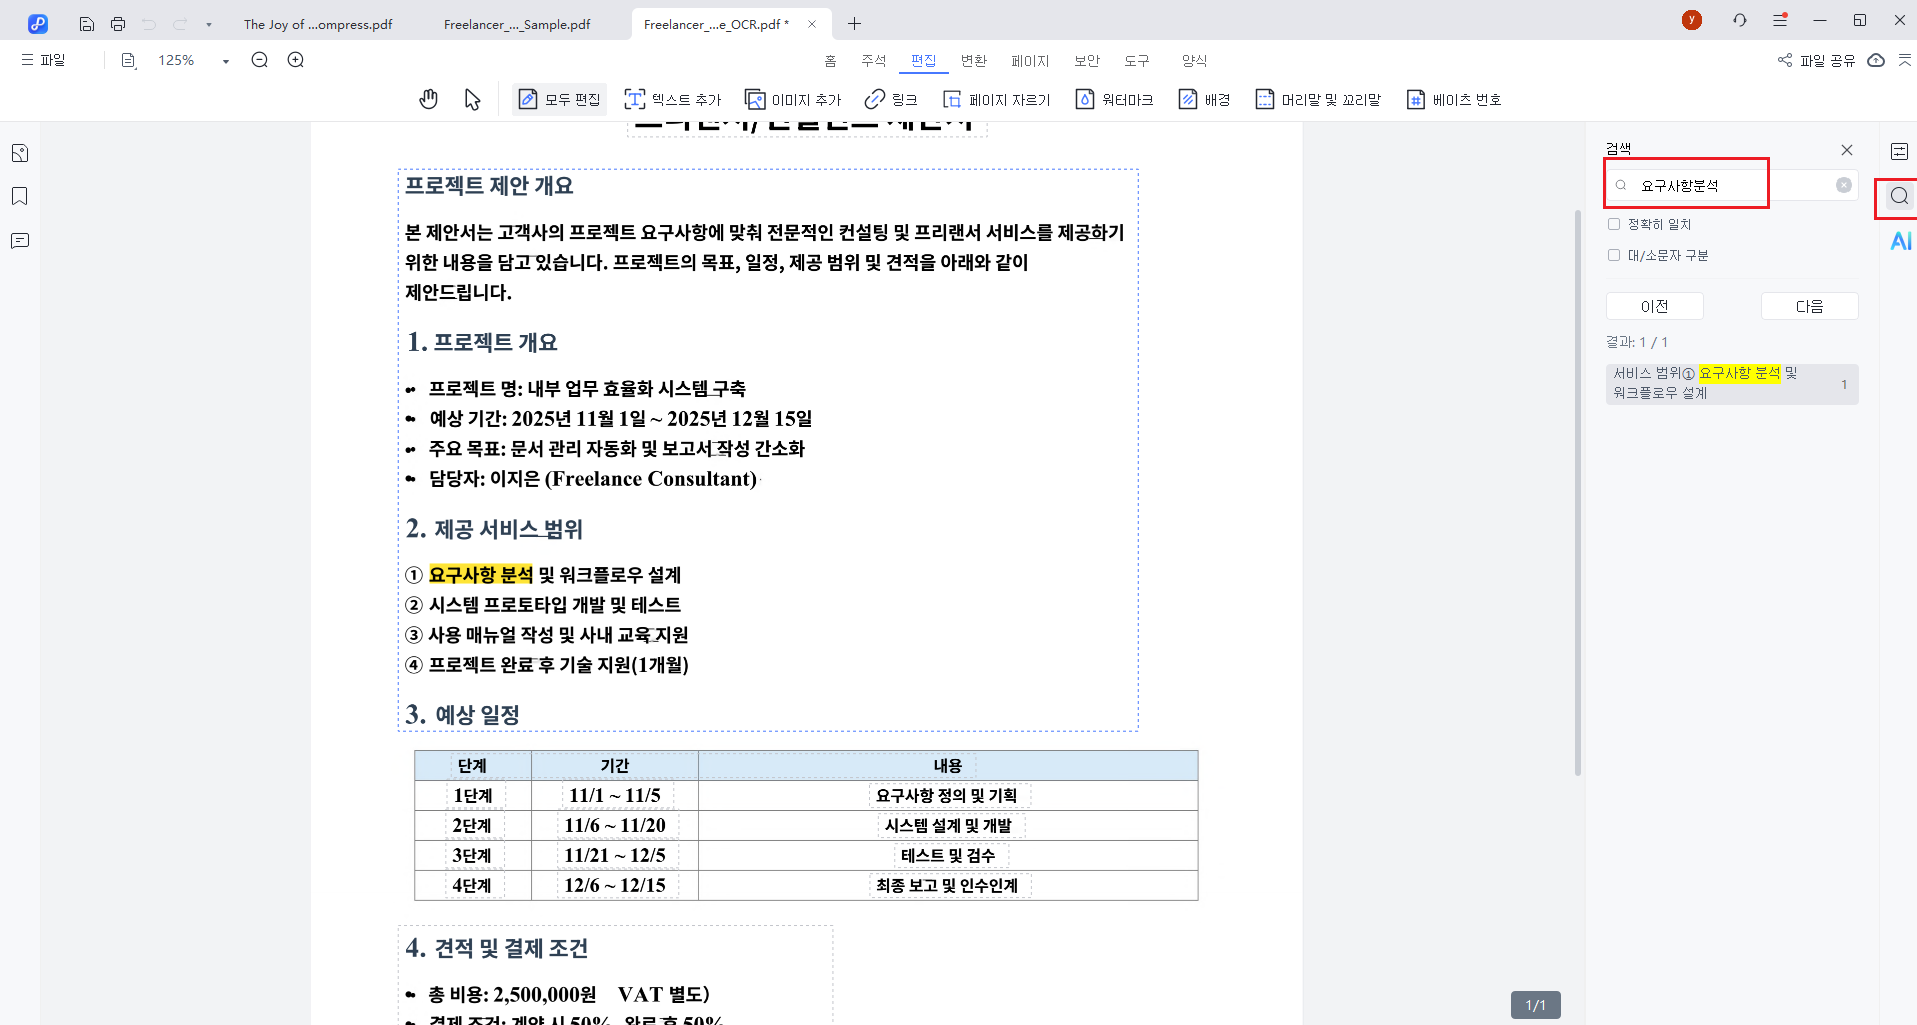The height and width of the screenshot is (1025, 1917).
Task: Click the 이전 search button
Action: point(1654,306)
